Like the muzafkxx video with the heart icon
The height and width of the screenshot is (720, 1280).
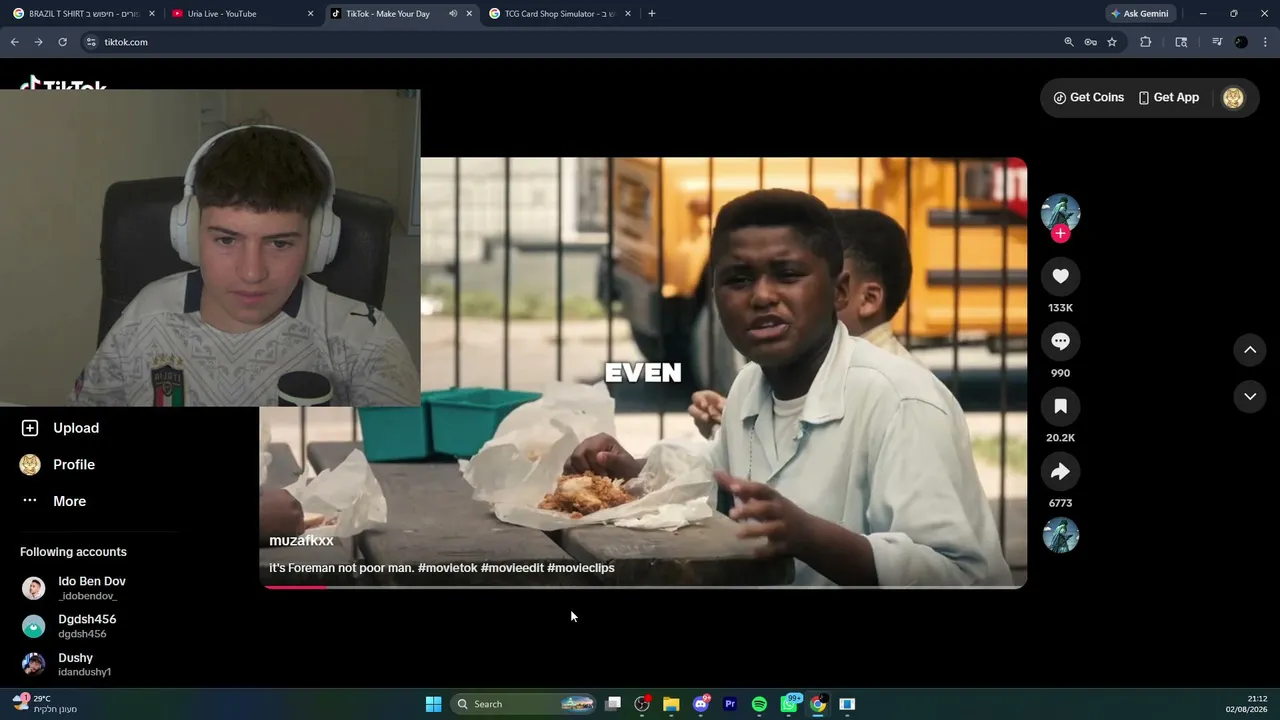point(1060,277)
